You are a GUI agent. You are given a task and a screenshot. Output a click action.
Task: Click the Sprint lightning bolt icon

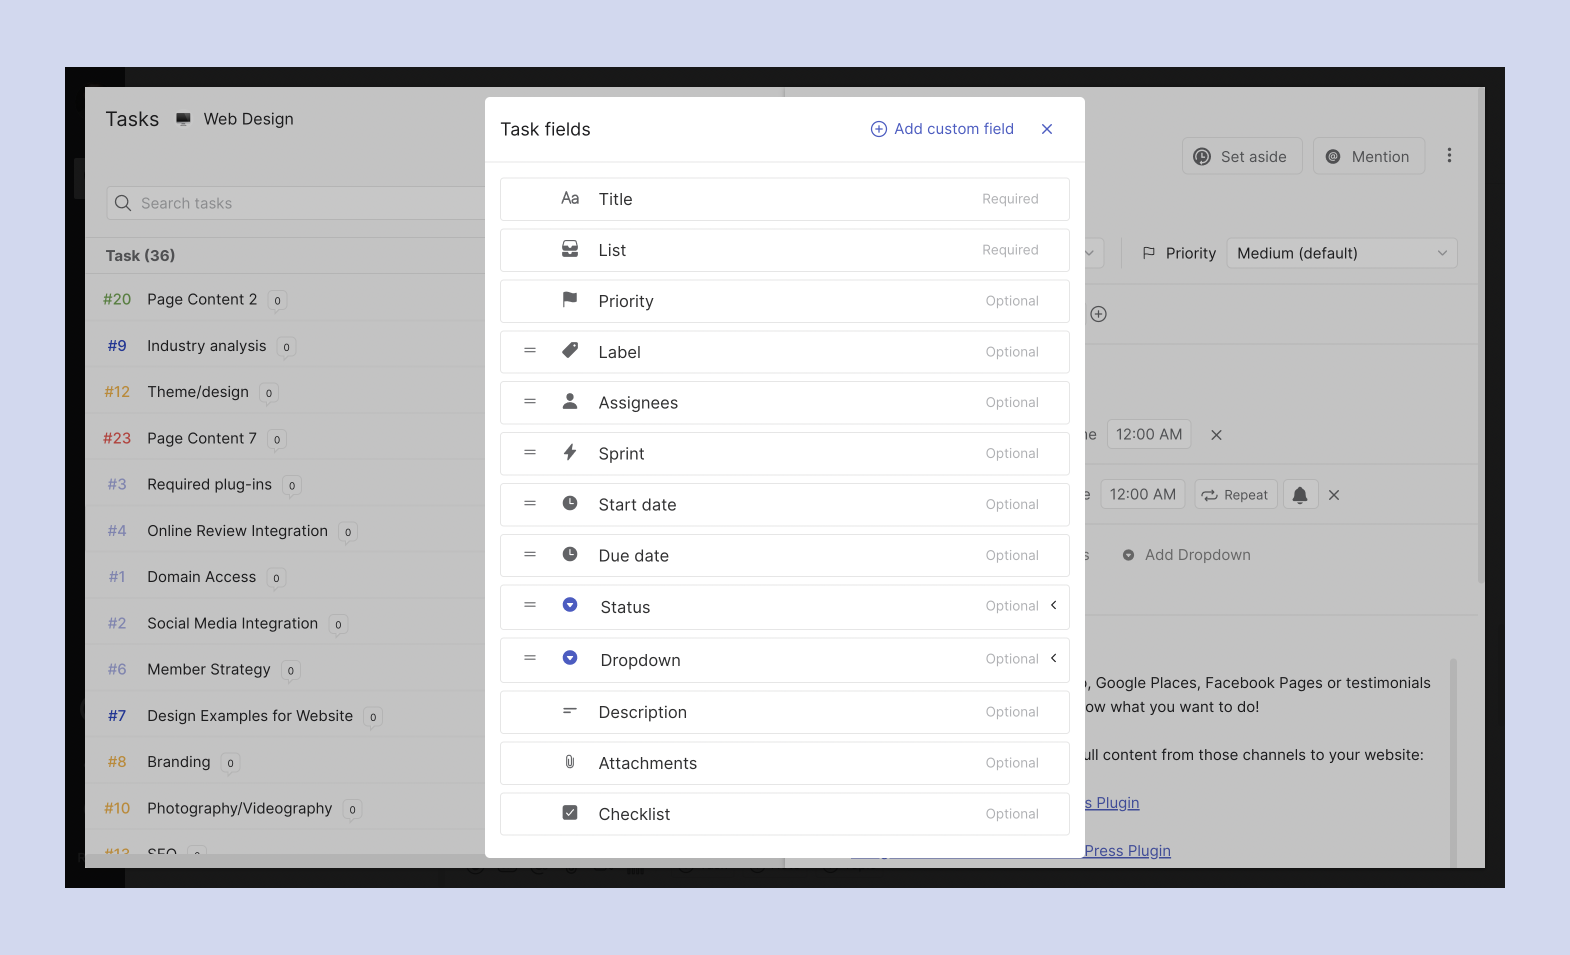(x=570, y=453)
